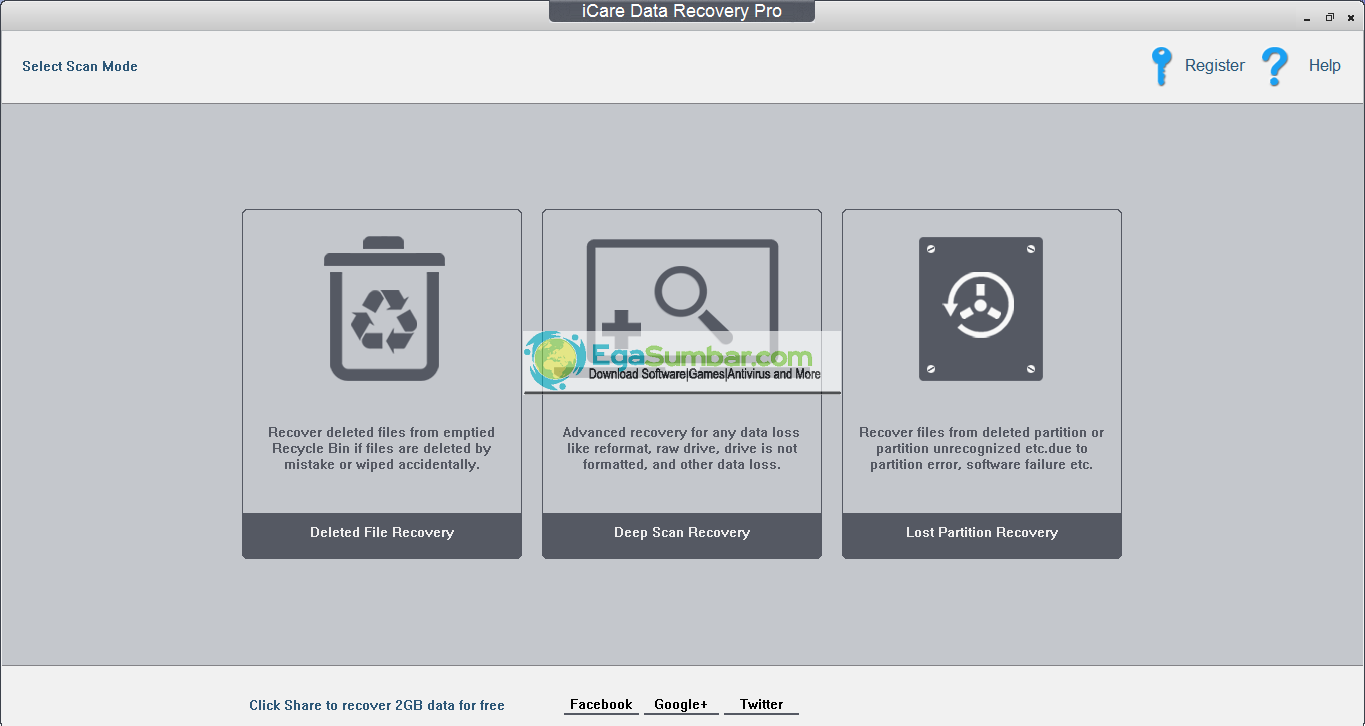Click the recycle bin icon for deleted files
This screenshot has width=1365, height=726.
384,309
